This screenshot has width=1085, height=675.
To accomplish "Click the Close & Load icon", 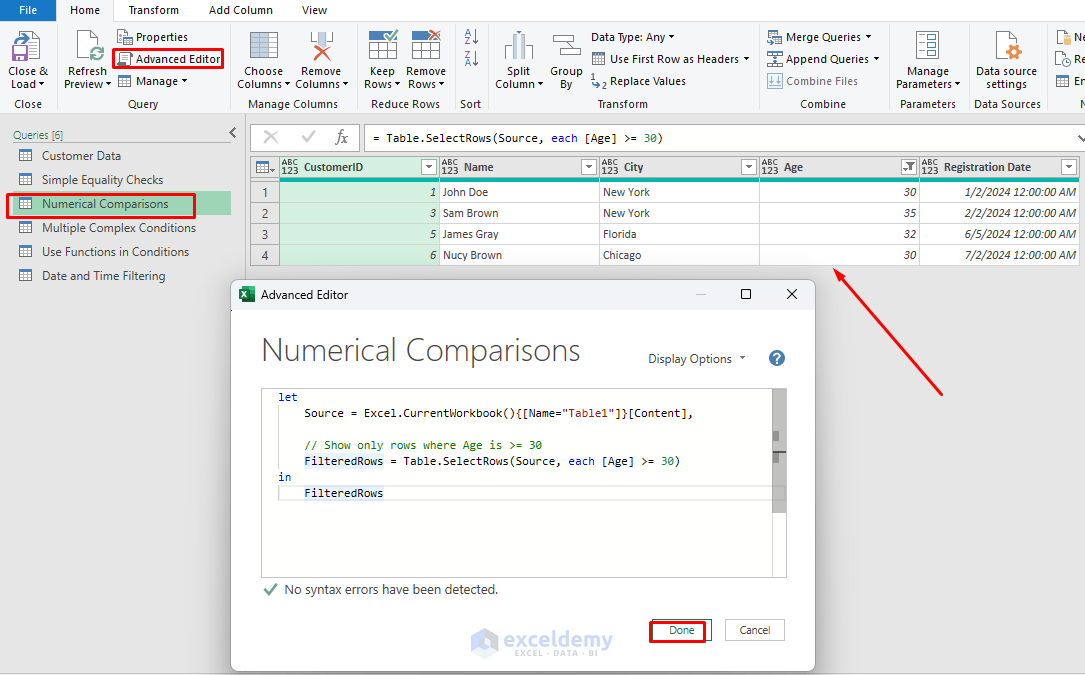I will [x=28, y=46].
